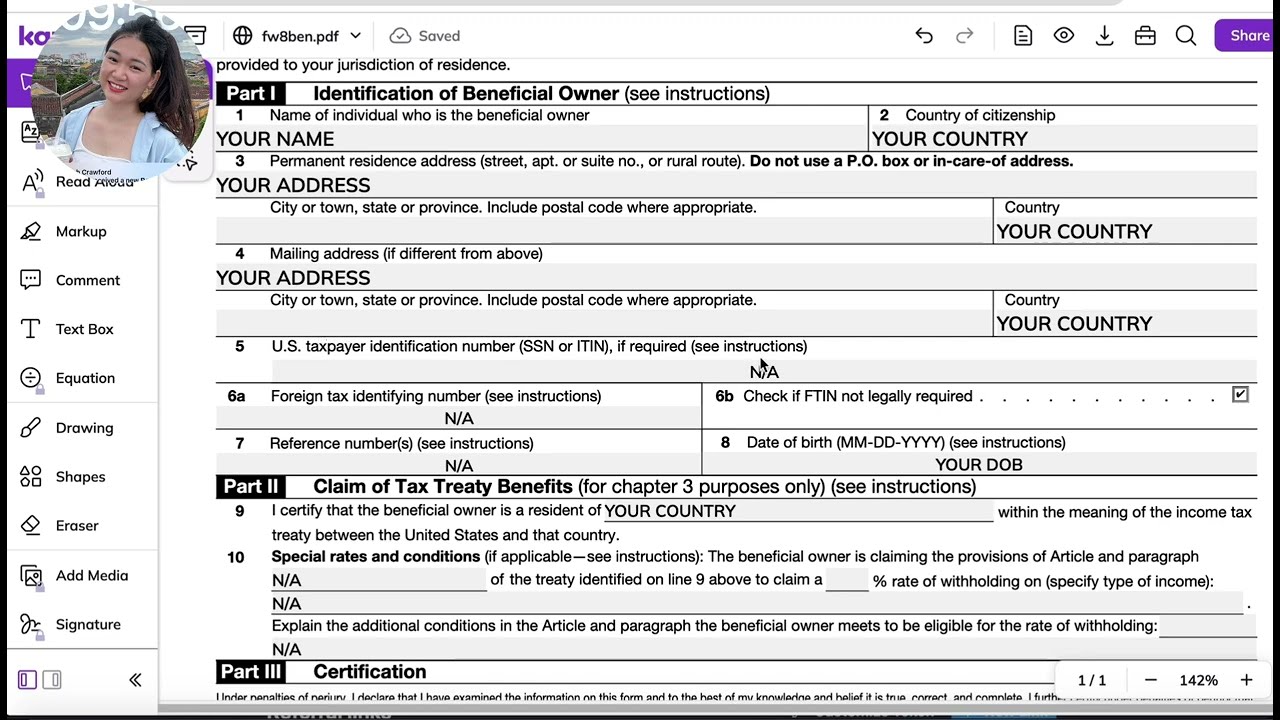Select the Markup tool
Viewport: 1280px width, 720px height.
[82, 231]
